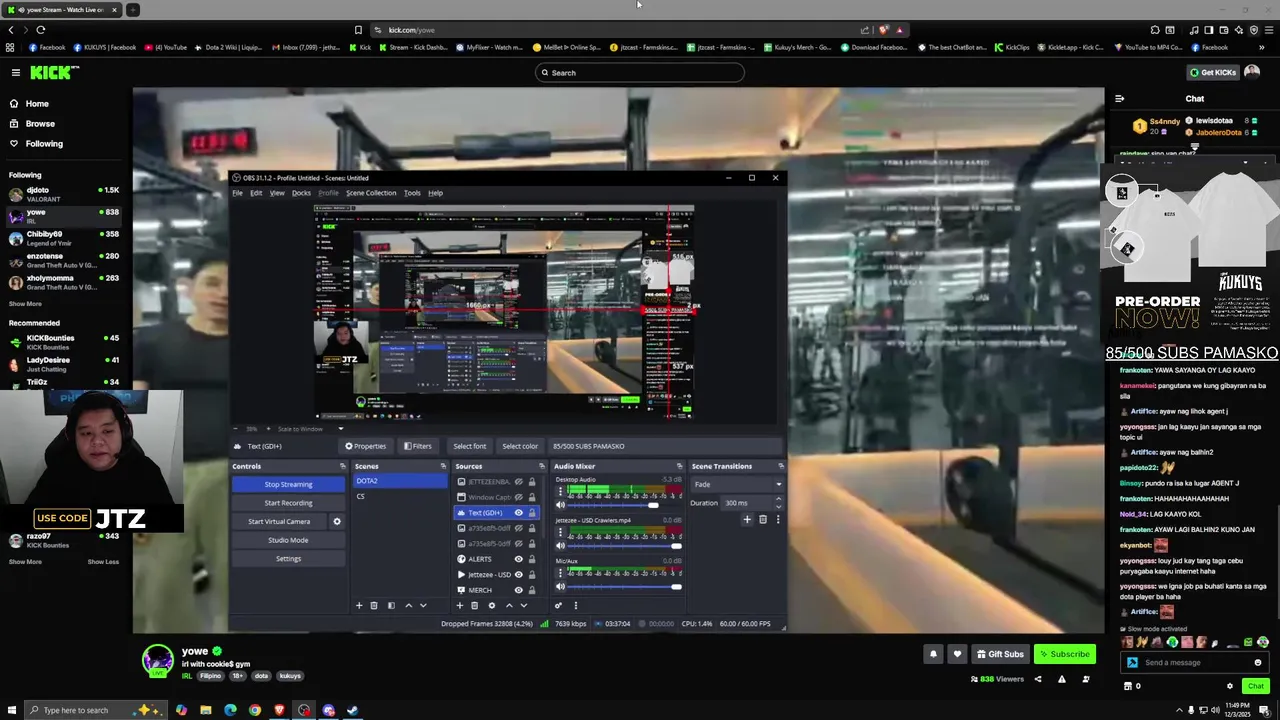
Task: Click the notification bell under the stream
Action: [933, 654]
